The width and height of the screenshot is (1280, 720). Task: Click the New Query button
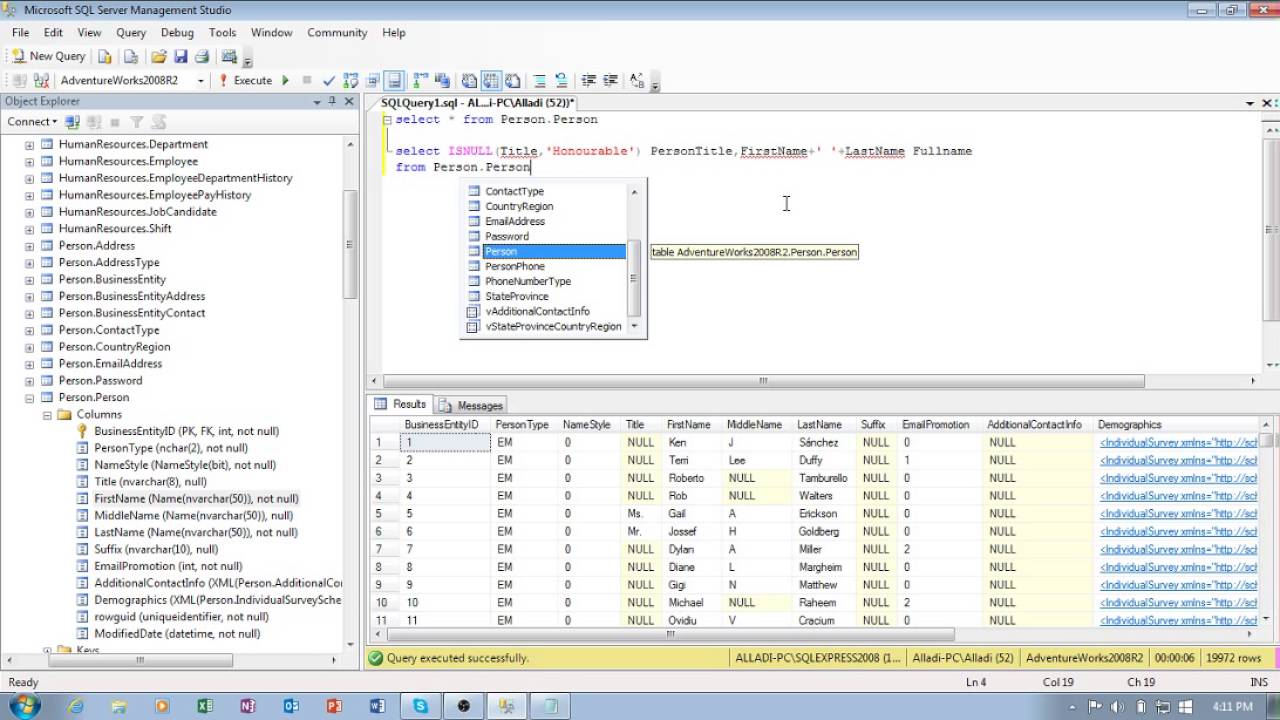48,56
